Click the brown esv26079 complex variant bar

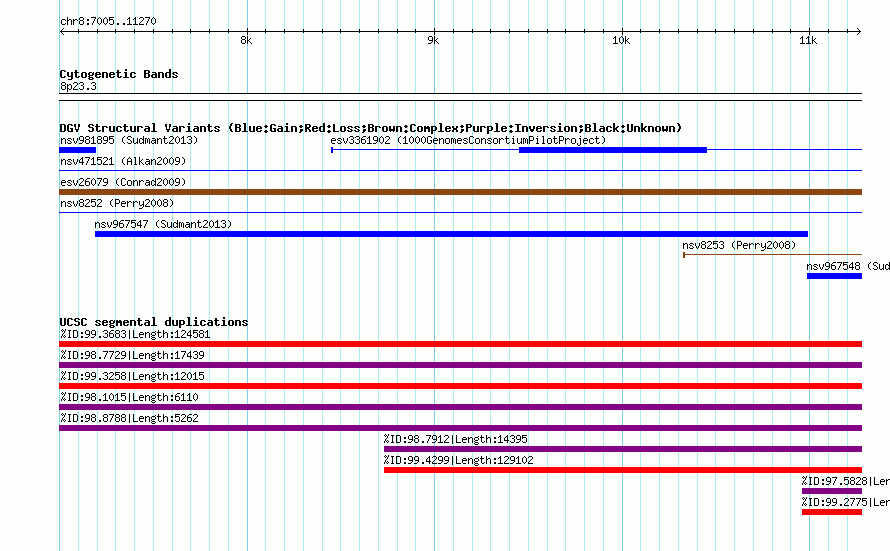coord(460,192)
